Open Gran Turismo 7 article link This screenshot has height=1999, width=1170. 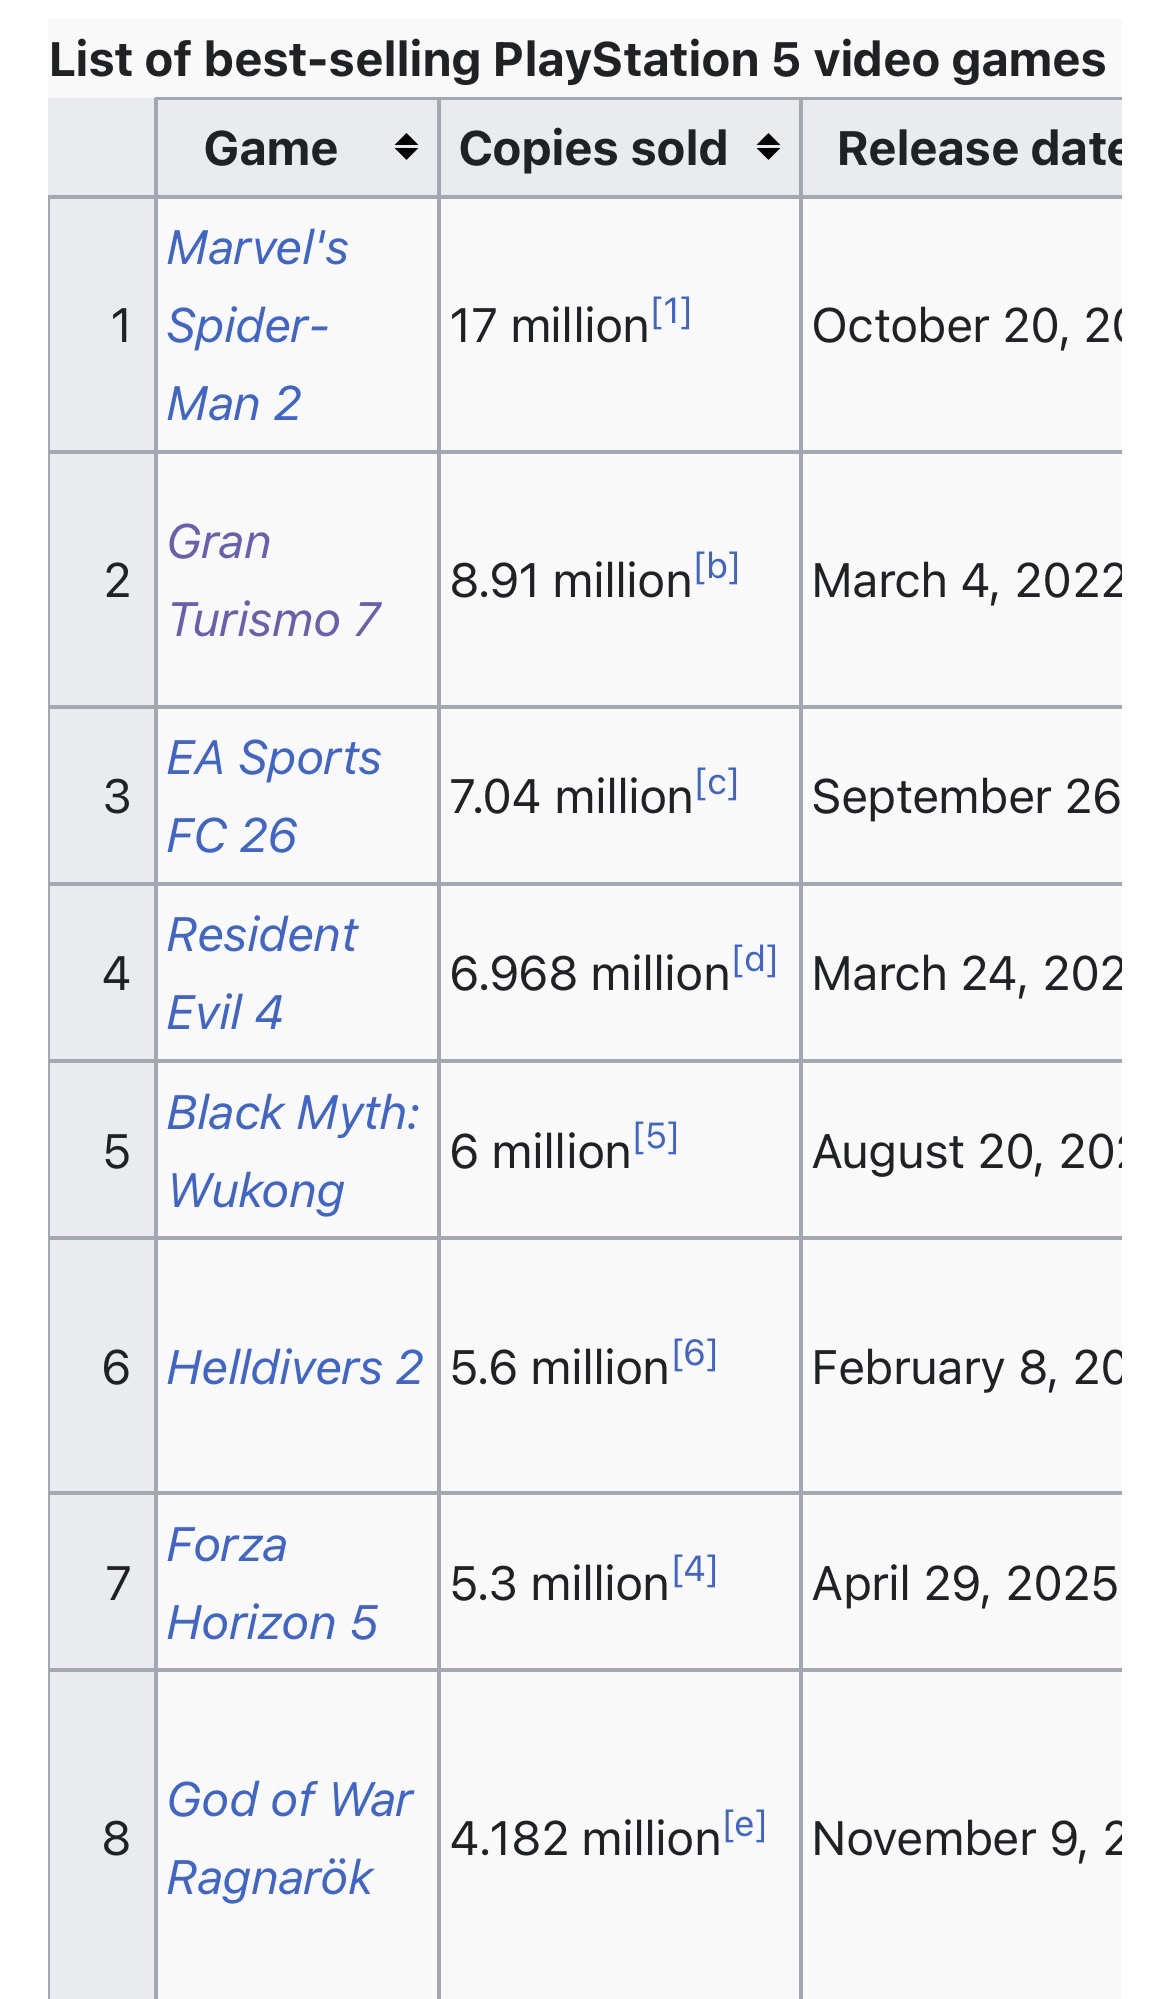click(274, 580)
